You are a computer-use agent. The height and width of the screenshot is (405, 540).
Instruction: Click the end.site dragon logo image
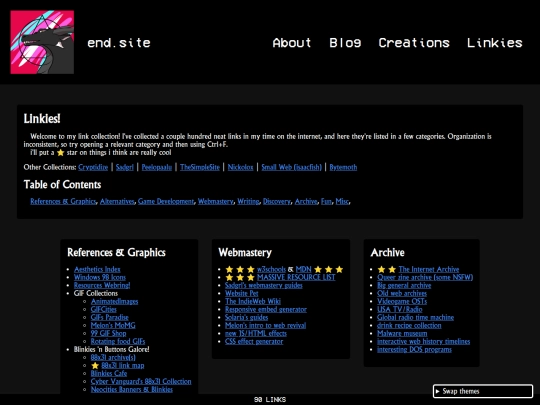[42, 42]
